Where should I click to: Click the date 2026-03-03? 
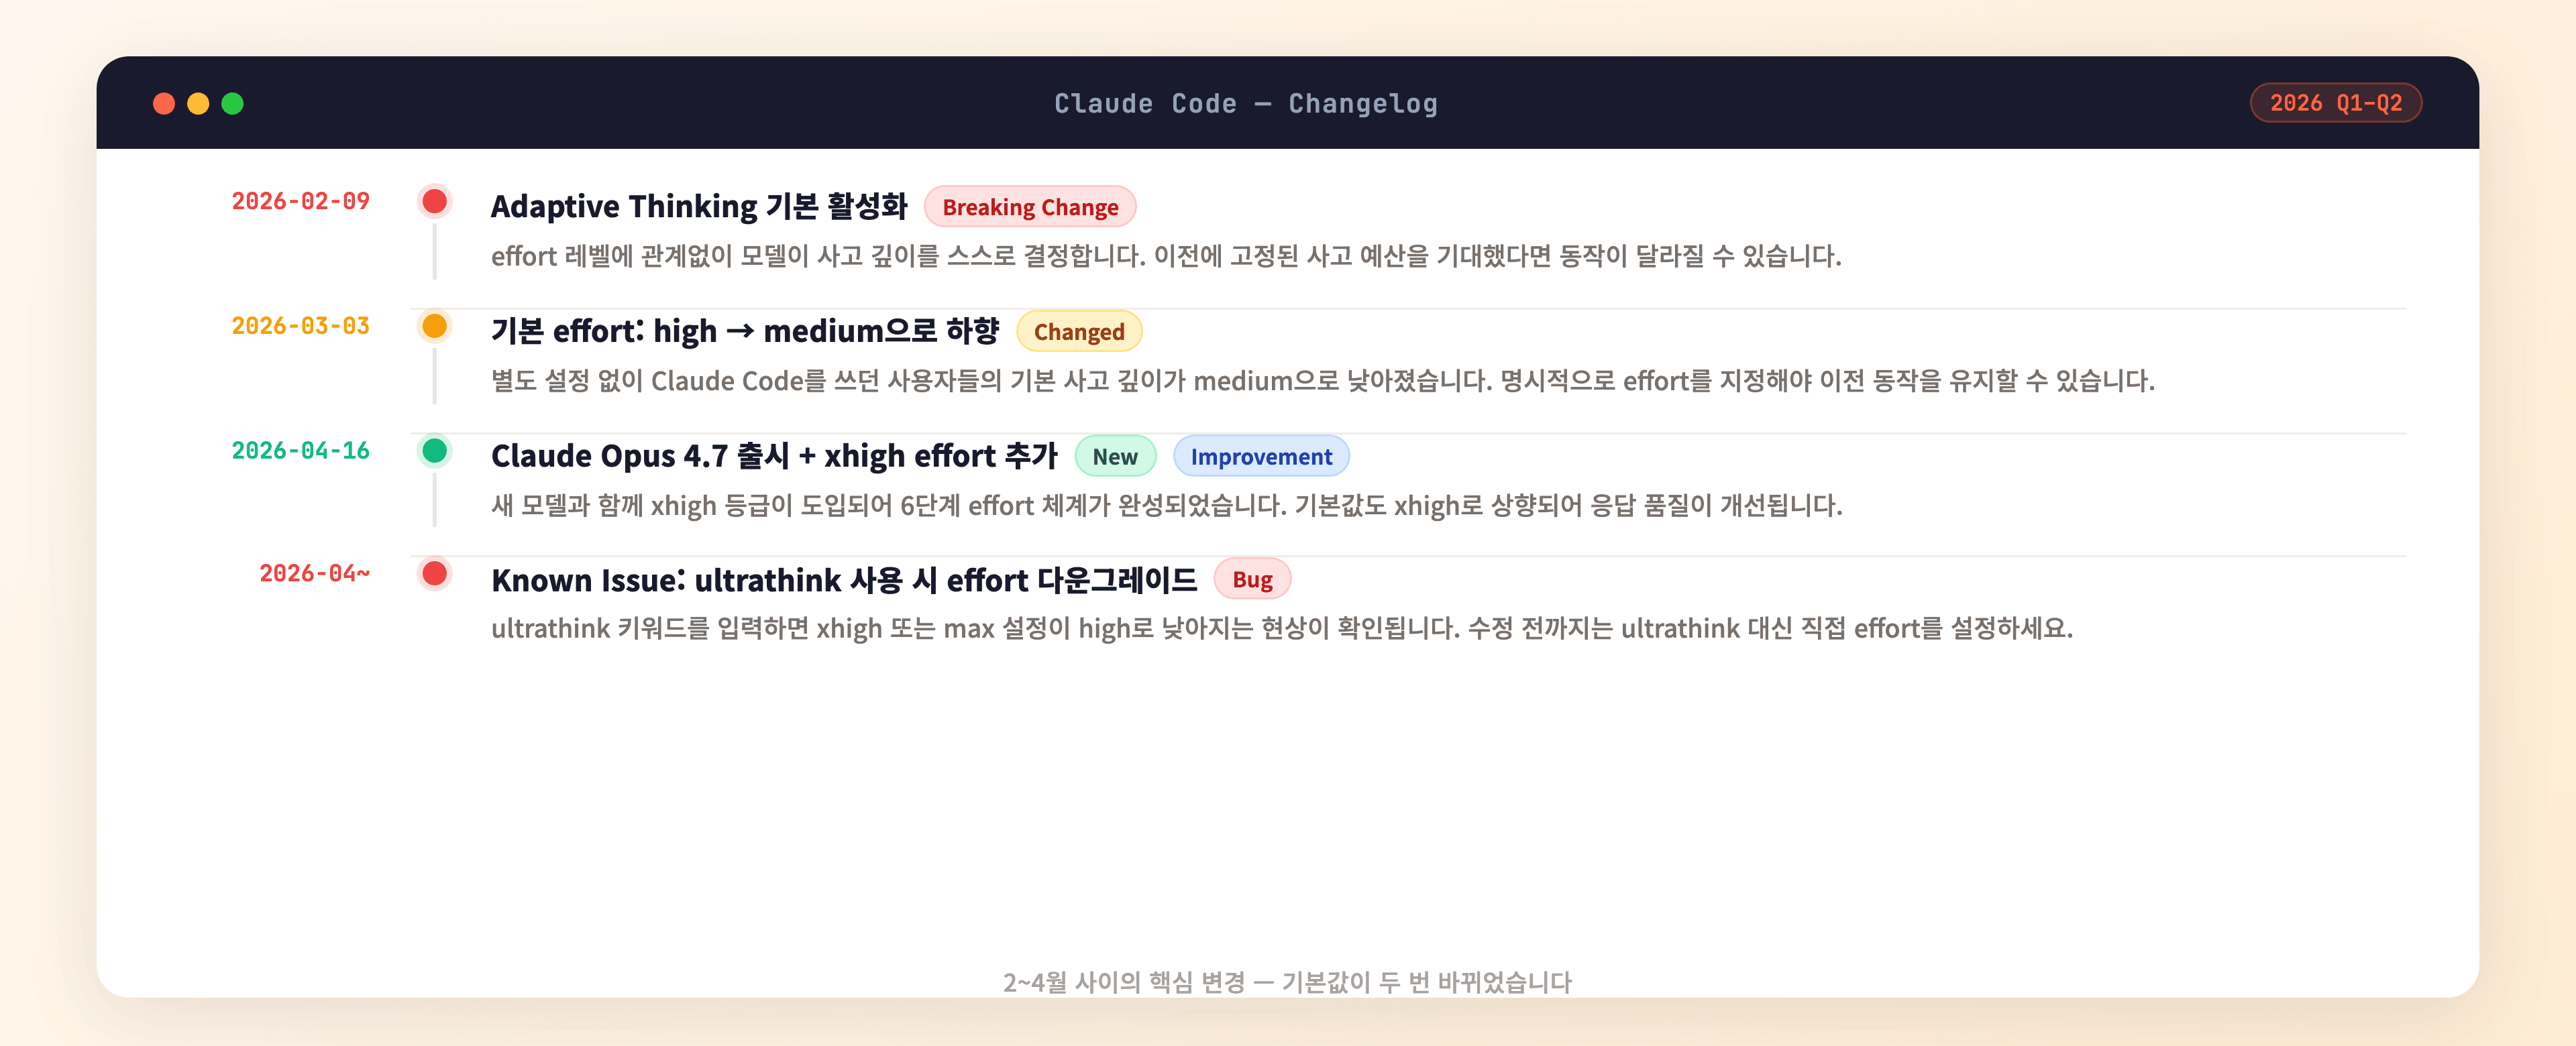click(x=300, y=326)
